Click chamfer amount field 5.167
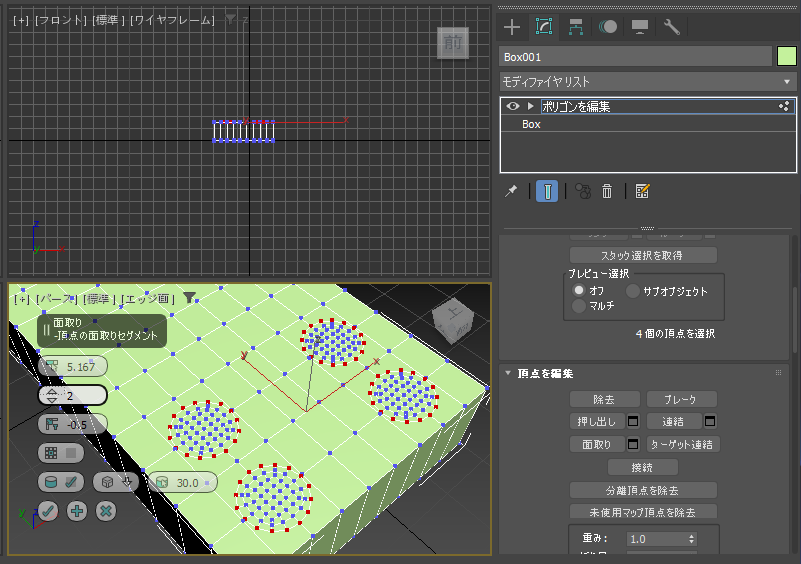Screen dimensions: 801x564 tap(73, 366)
